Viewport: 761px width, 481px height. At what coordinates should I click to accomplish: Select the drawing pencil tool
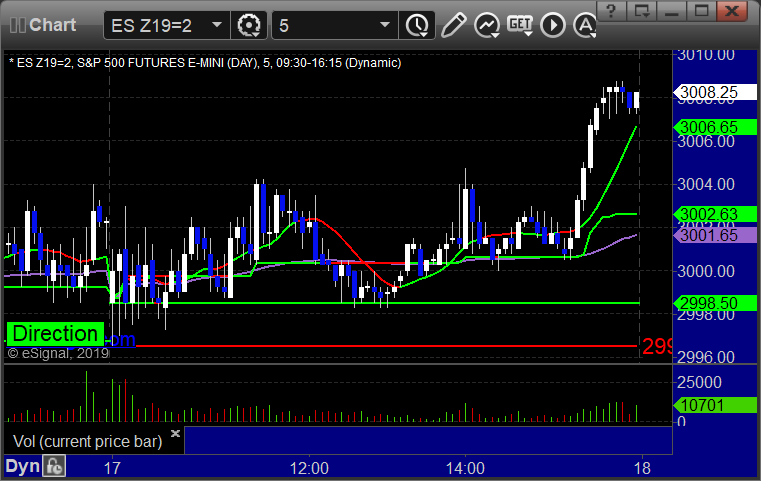point(453,25)
